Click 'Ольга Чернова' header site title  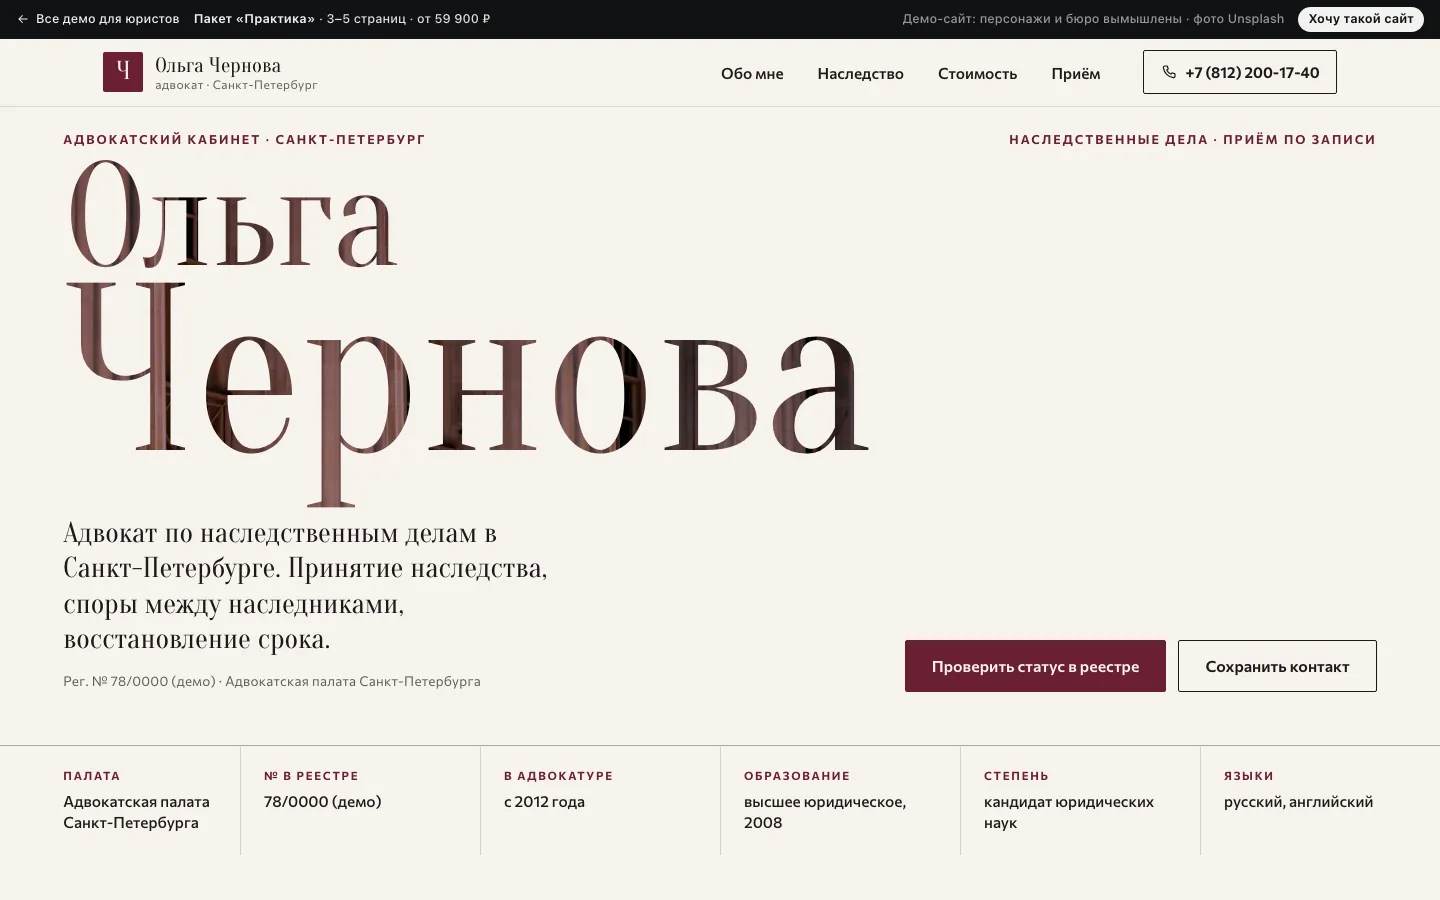[218, 65]
